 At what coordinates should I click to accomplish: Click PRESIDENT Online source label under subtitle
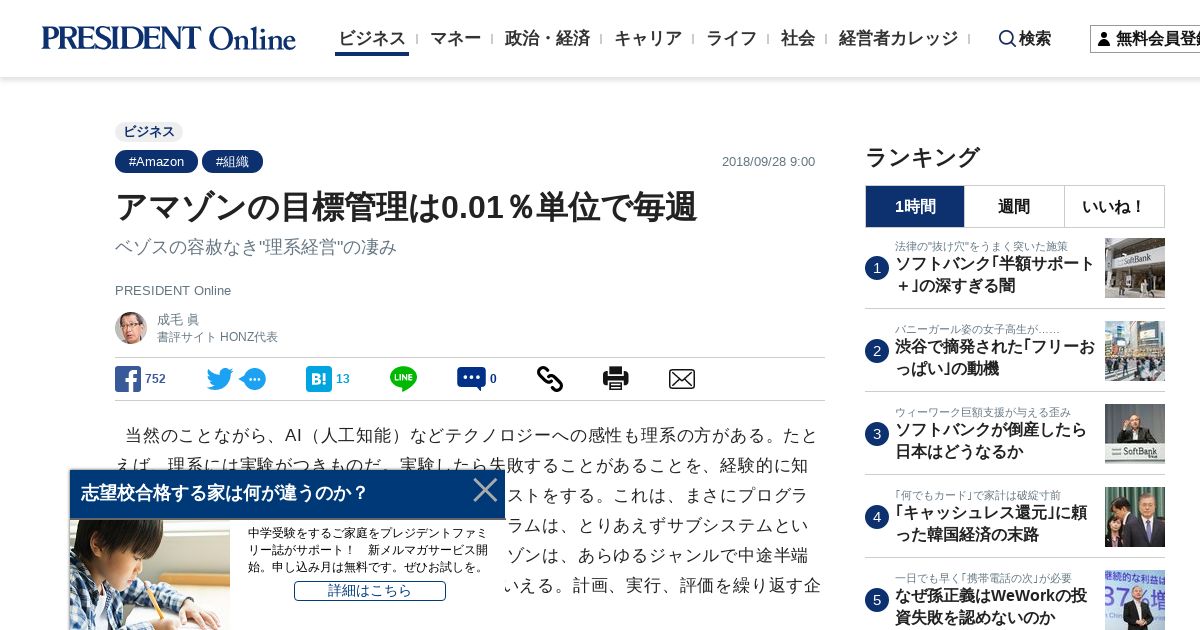tap(173, 291)
